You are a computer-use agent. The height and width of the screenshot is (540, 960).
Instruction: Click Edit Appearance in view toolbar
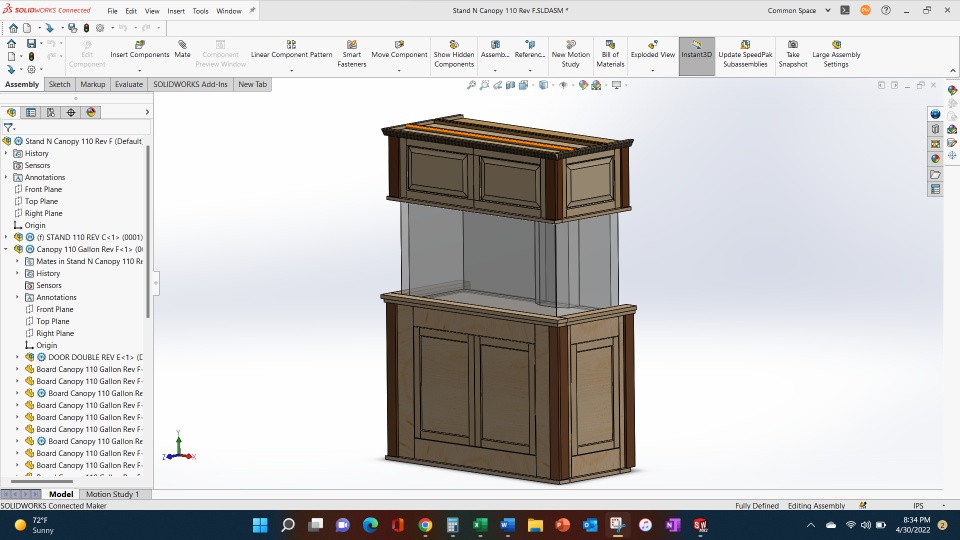point(583,85)
